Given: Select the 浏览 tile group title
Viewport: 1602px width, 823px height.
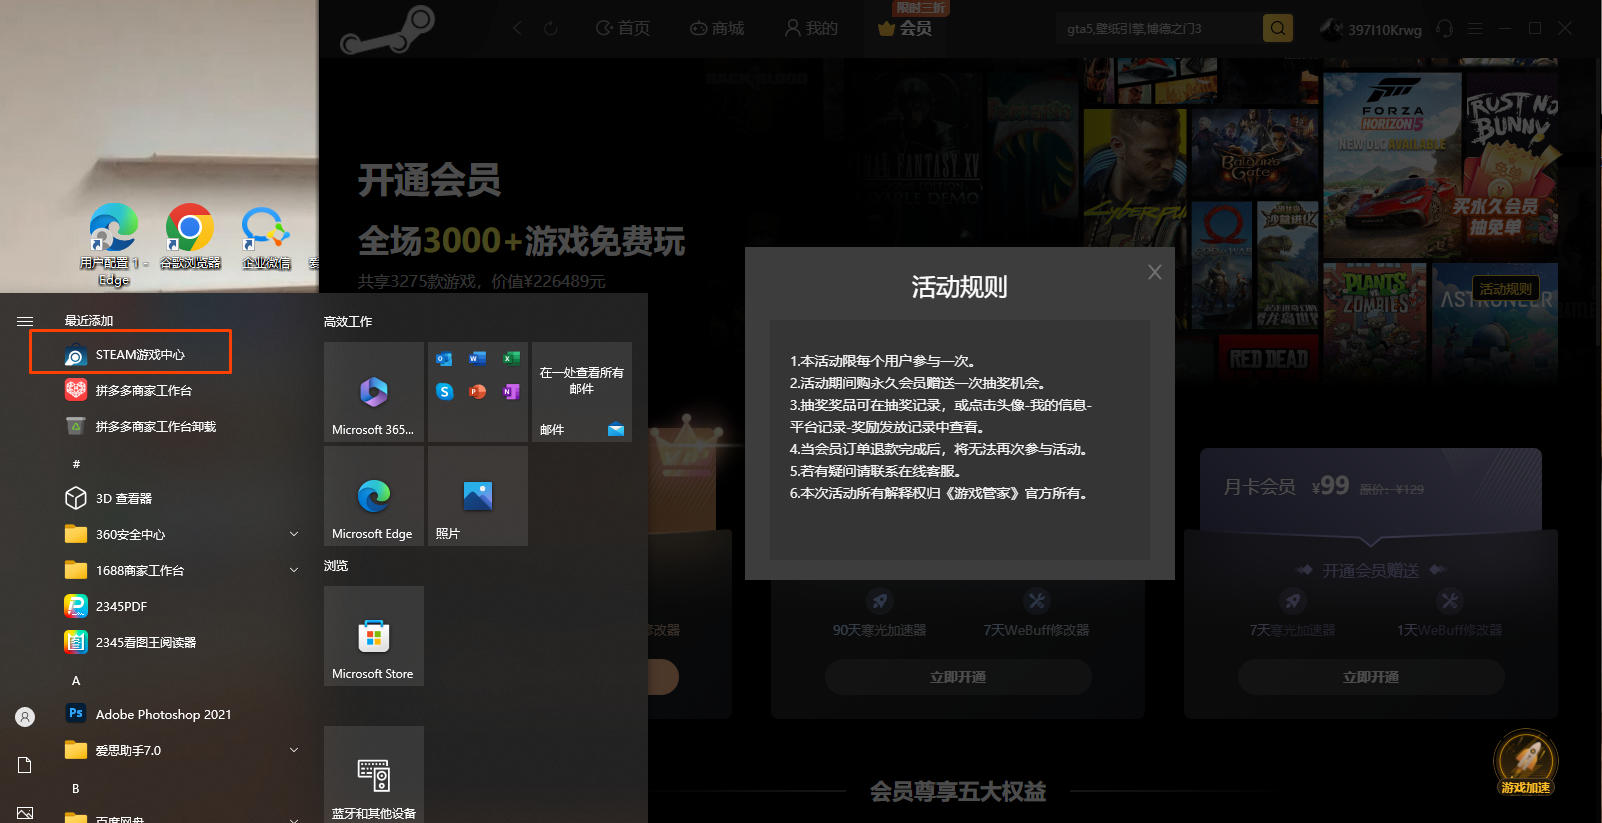Looking at the screenshot, I should pos(336,566).
